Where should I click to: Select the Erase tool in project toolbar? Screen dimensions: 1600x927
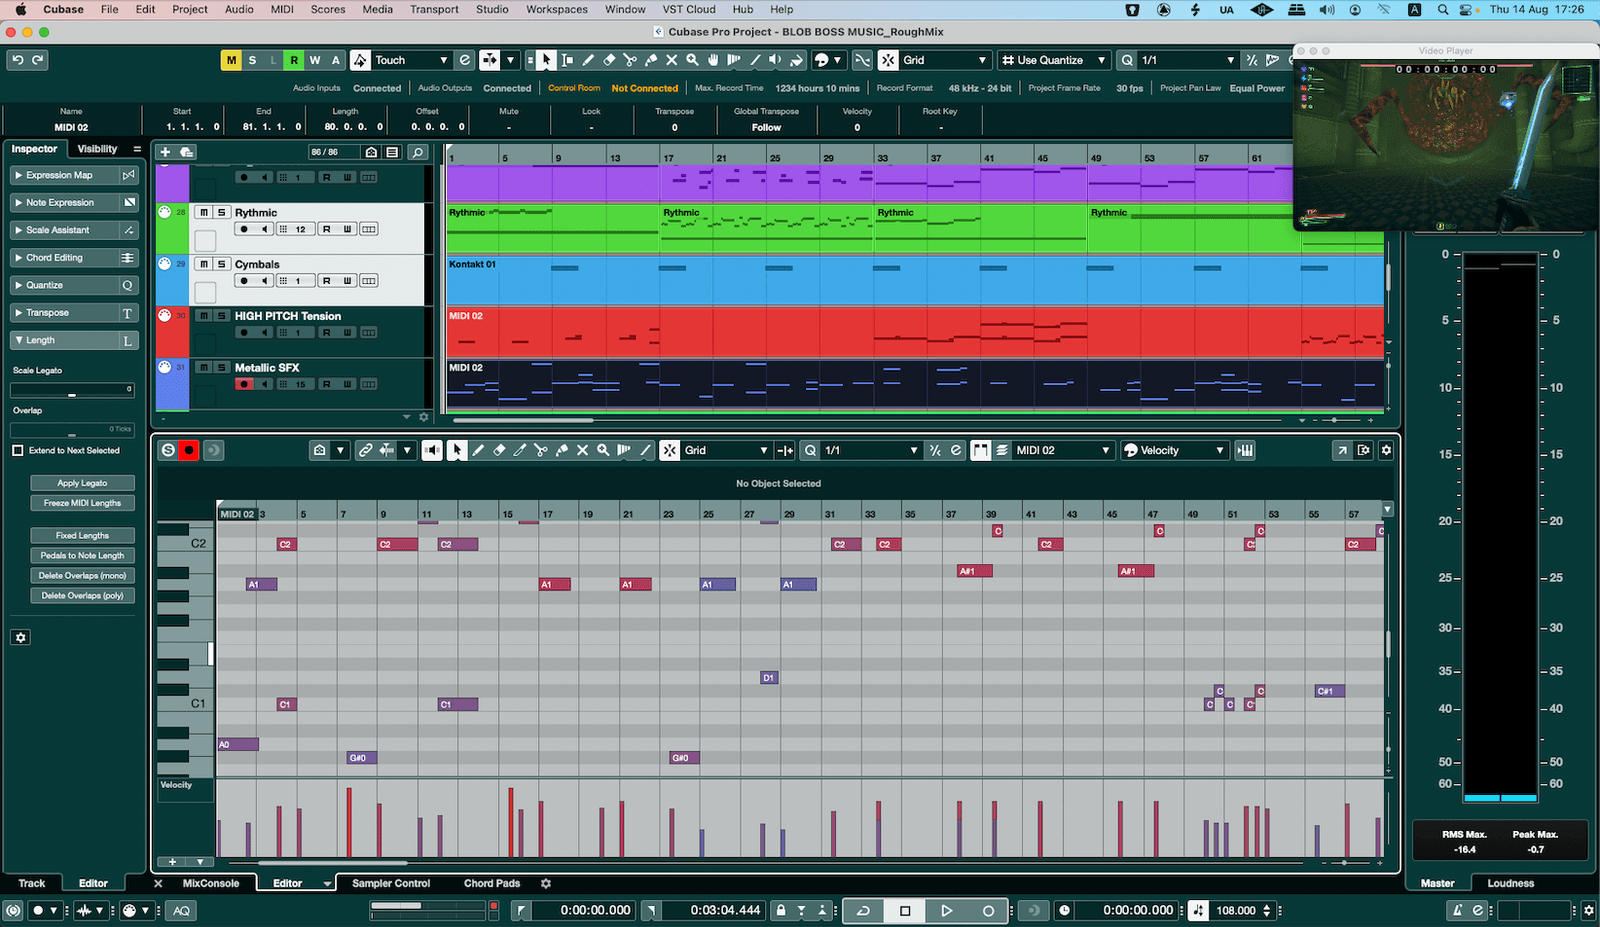coord(609,60)
